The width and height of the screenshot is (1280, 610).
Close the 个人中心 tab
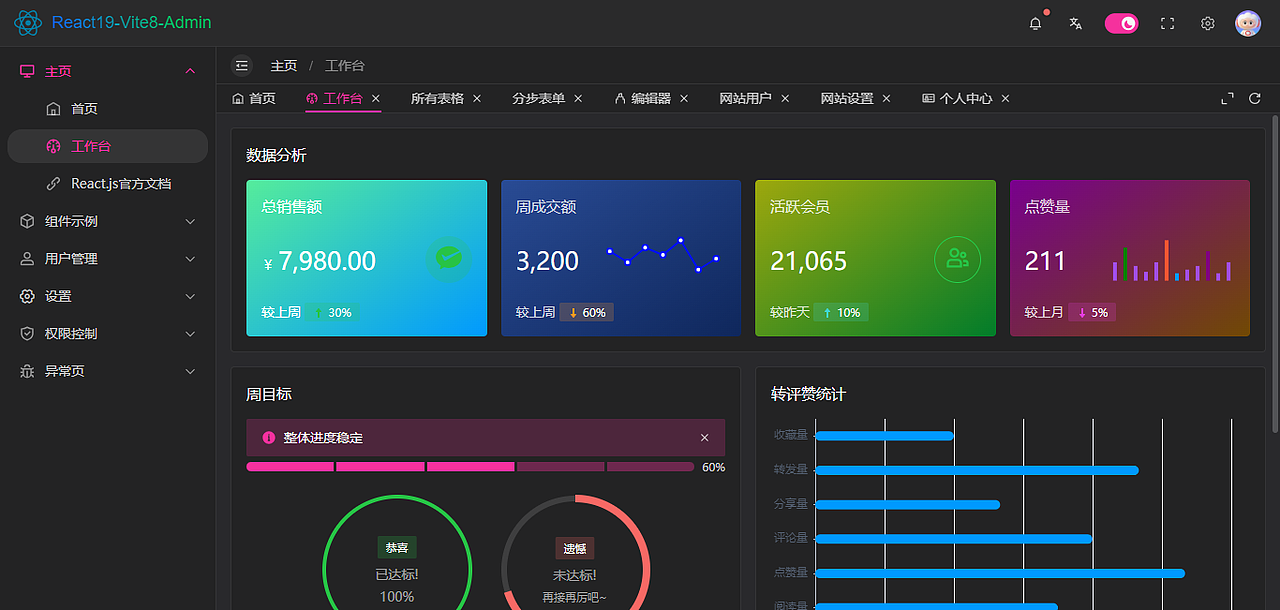pos(1005,98)
